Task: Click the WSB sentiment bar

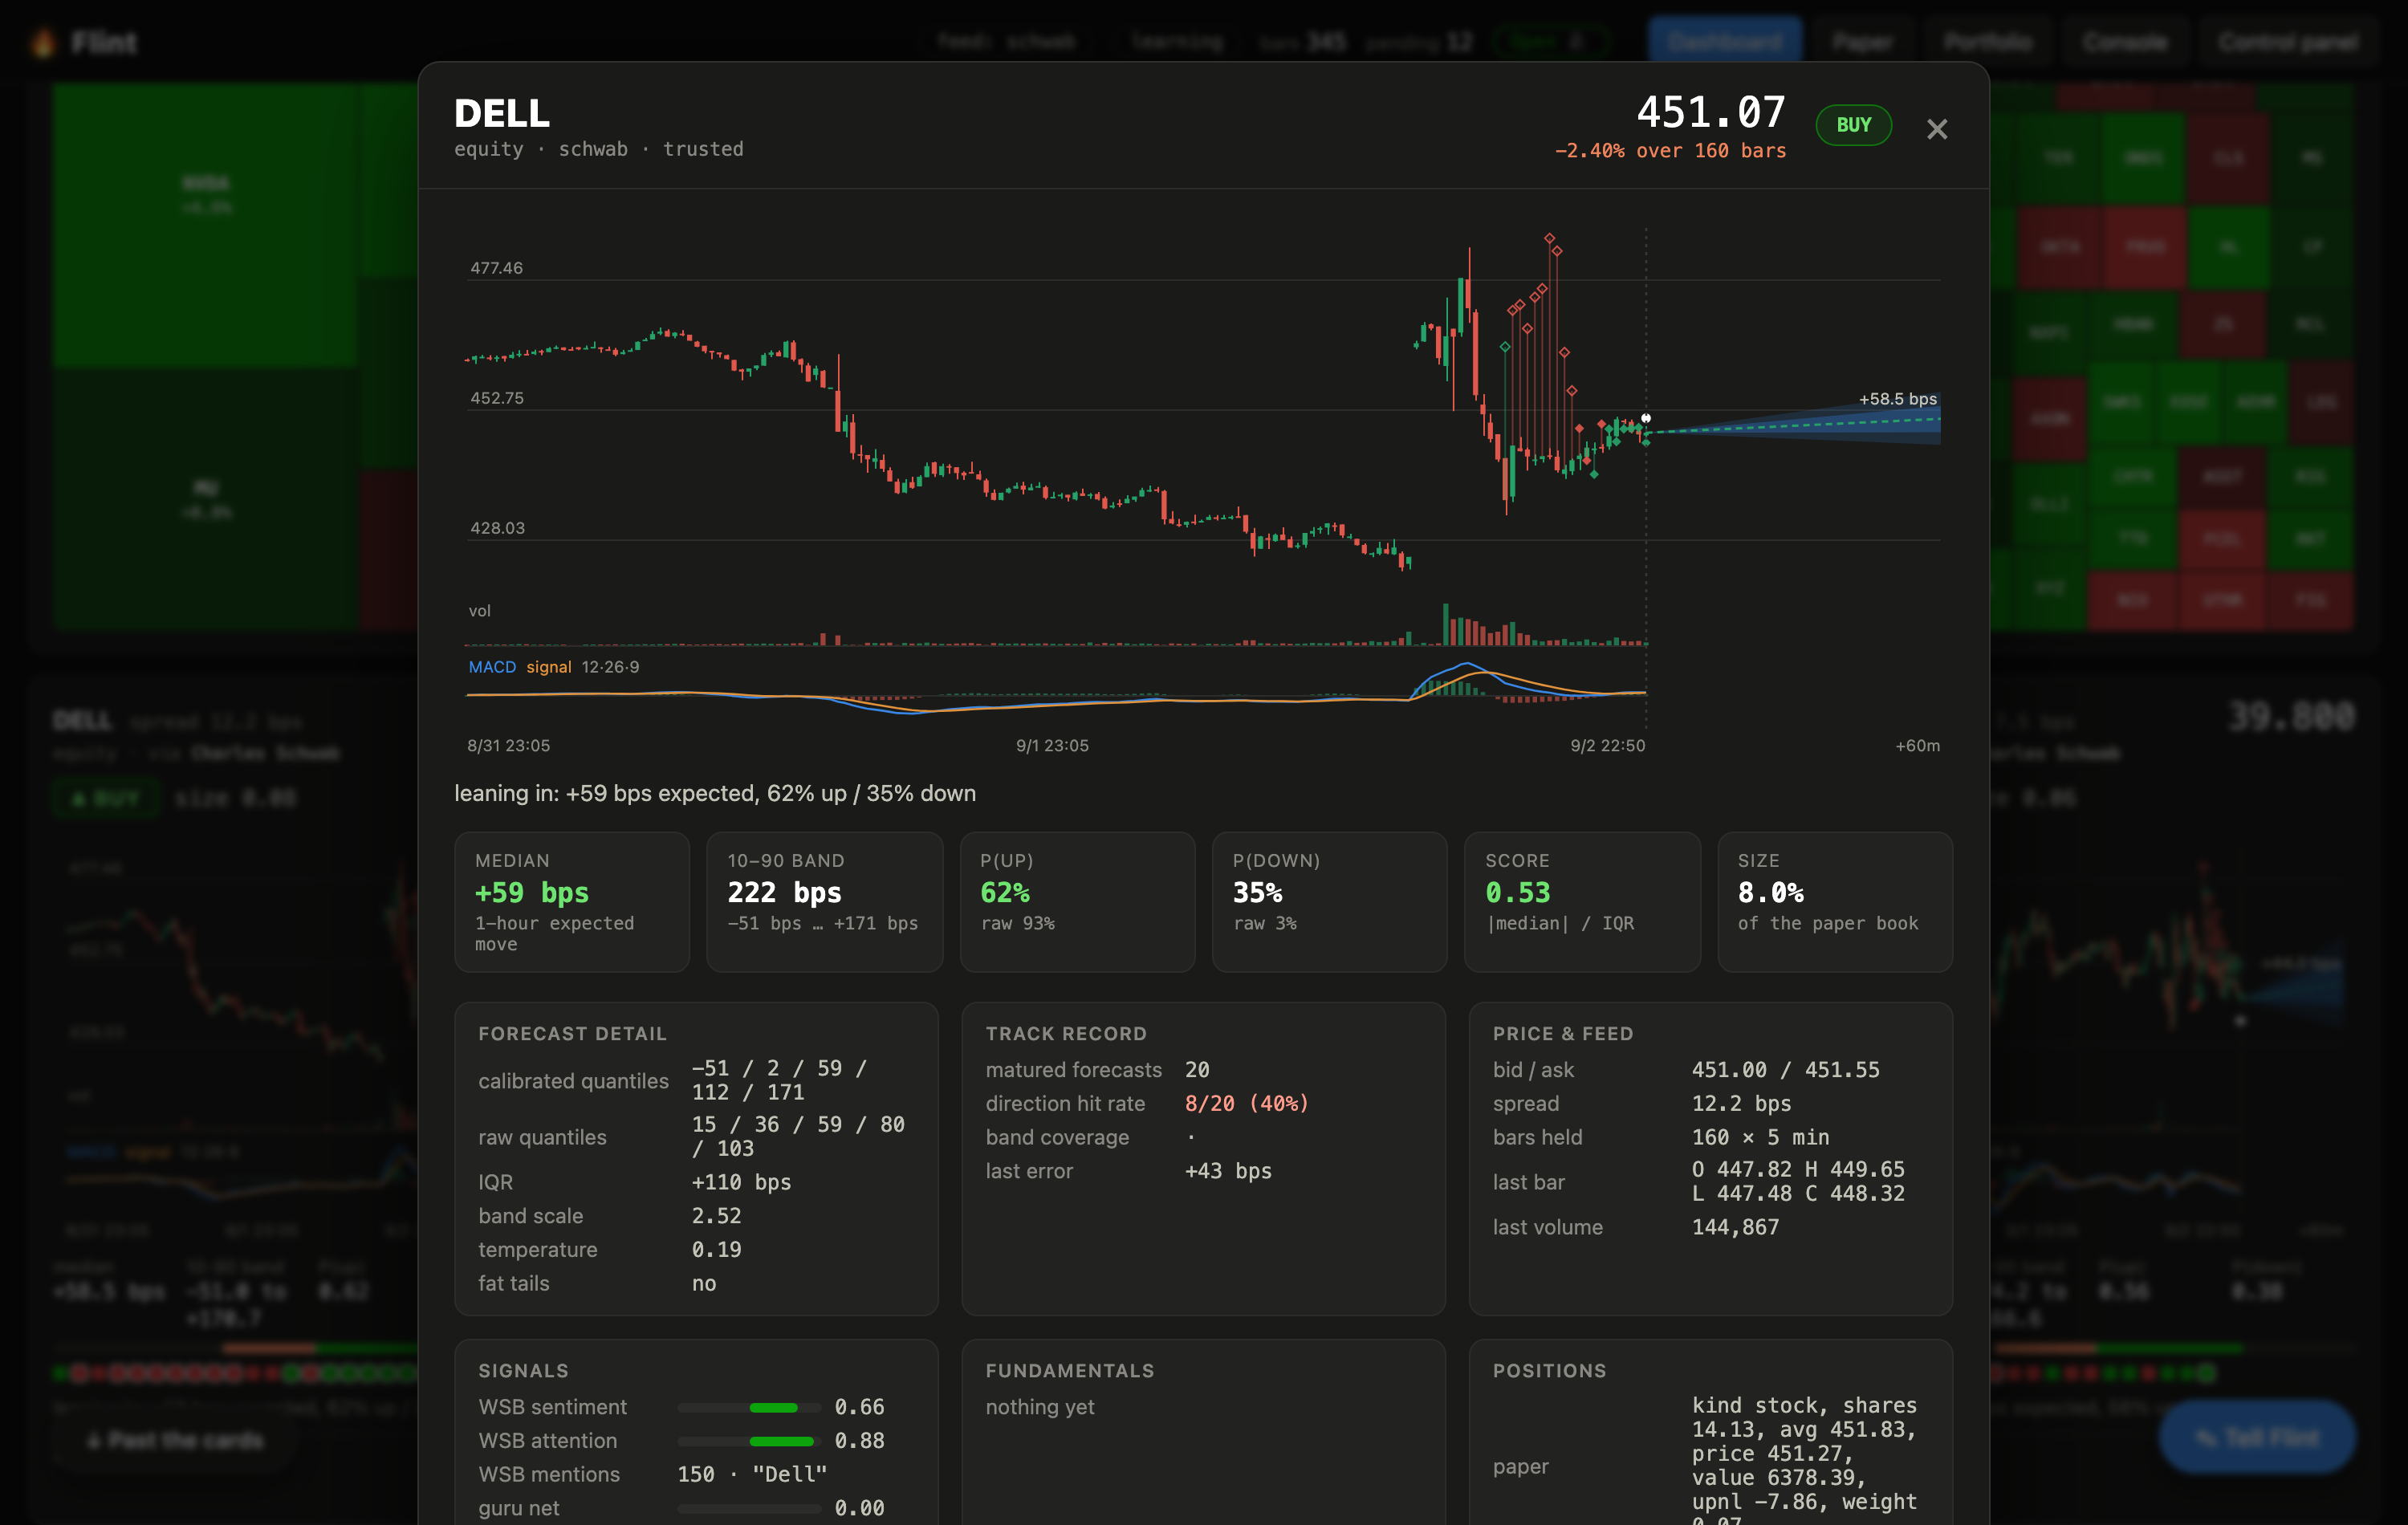Action: pos(749,1408)
